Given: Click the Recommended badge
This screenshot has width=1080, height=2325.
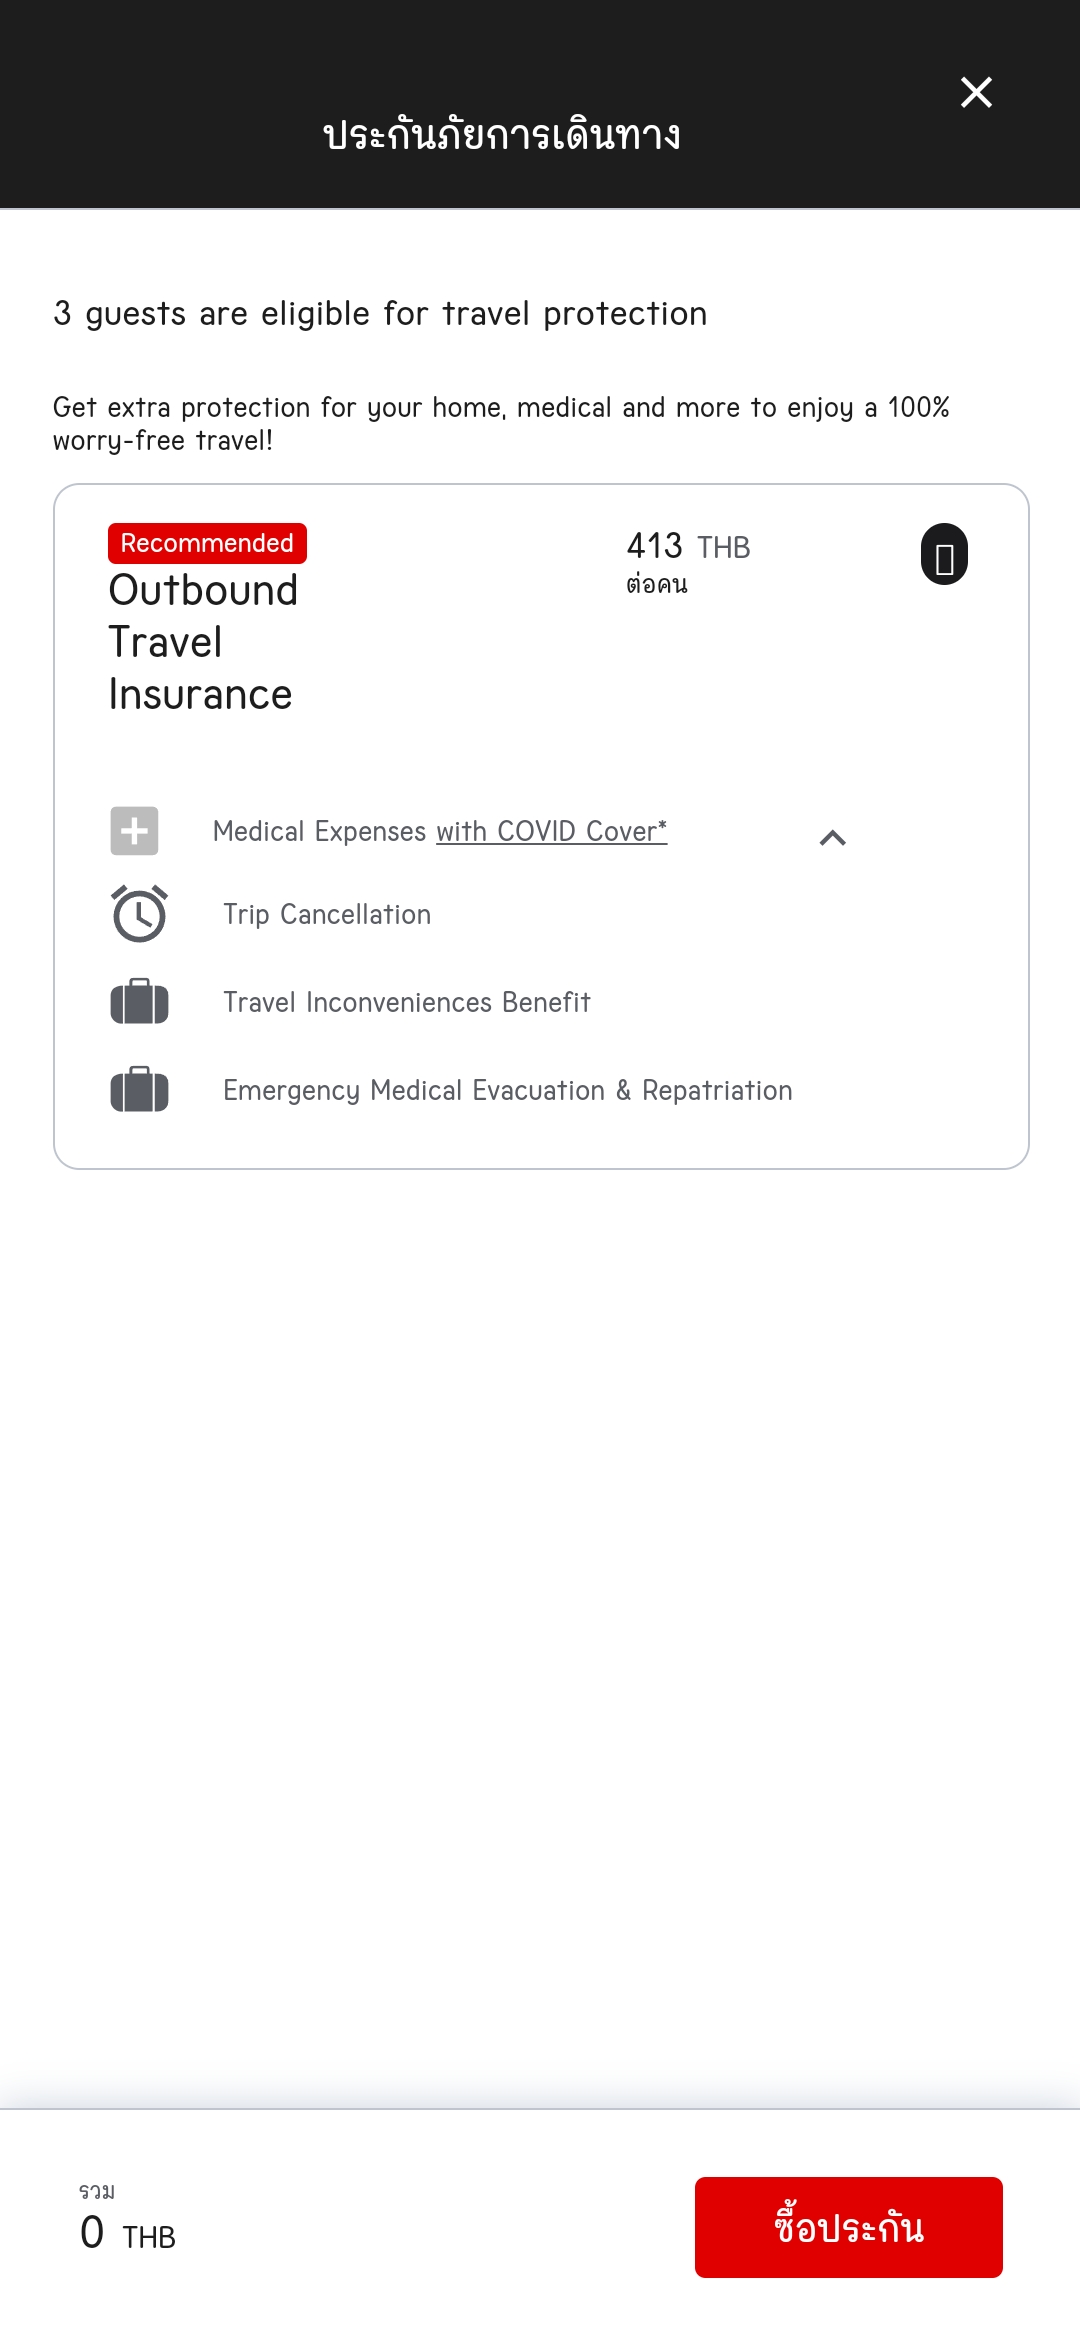Looking at the screenshot, I should point(207,543).
